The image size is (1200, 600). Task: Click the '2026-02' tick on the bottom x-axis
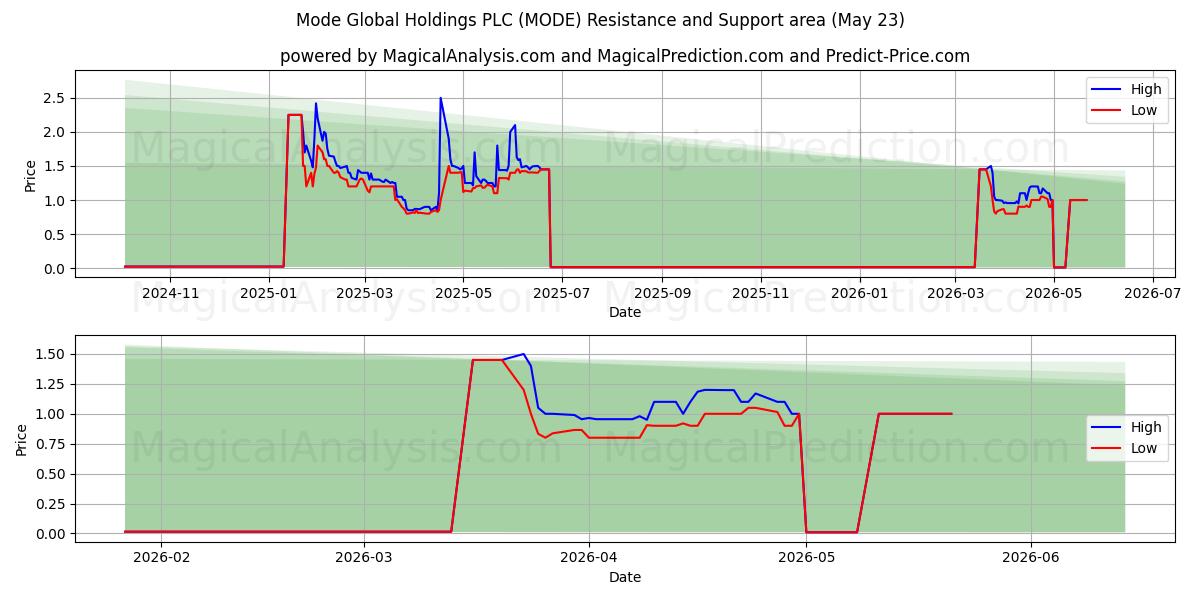[x=161, y=558]
